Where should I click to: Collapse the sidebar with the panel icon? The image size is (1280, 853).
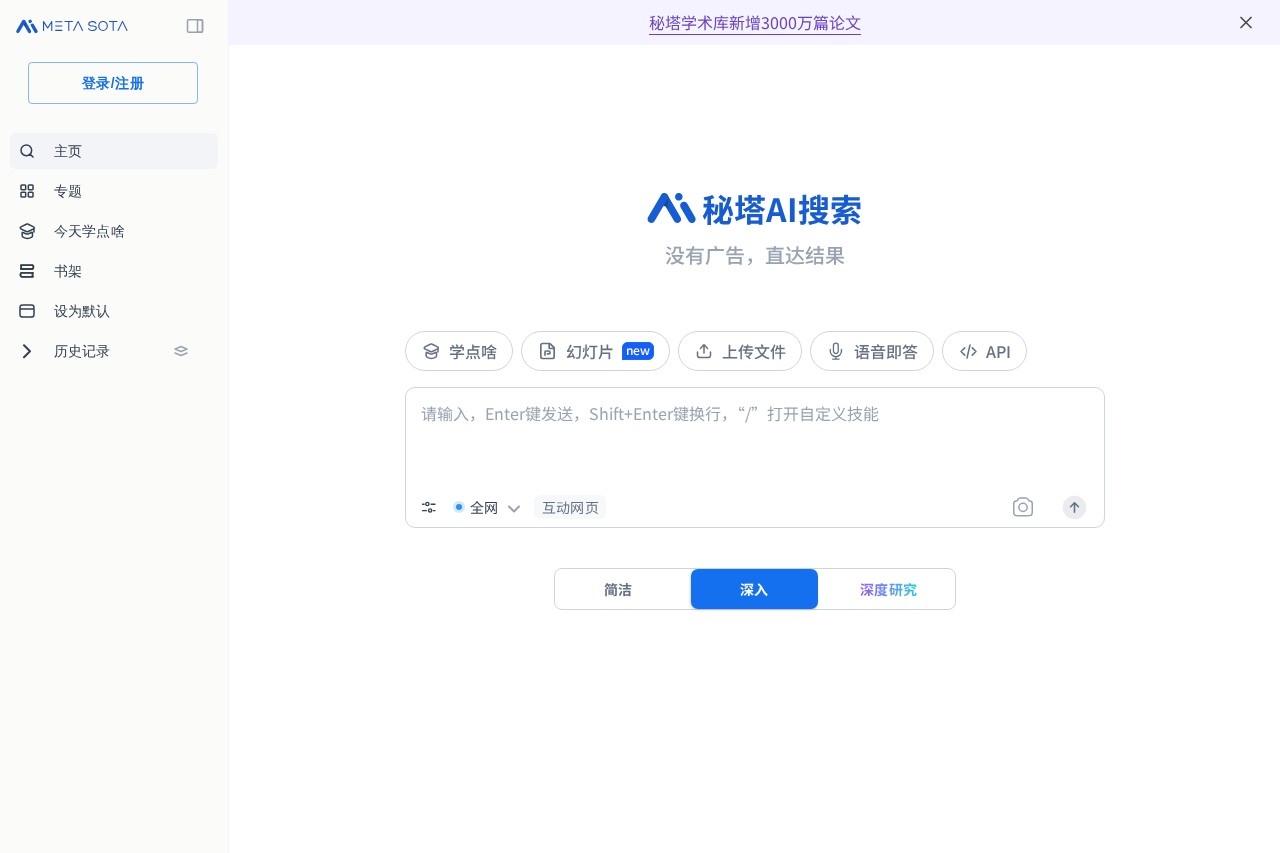click(x=195, y=26)
